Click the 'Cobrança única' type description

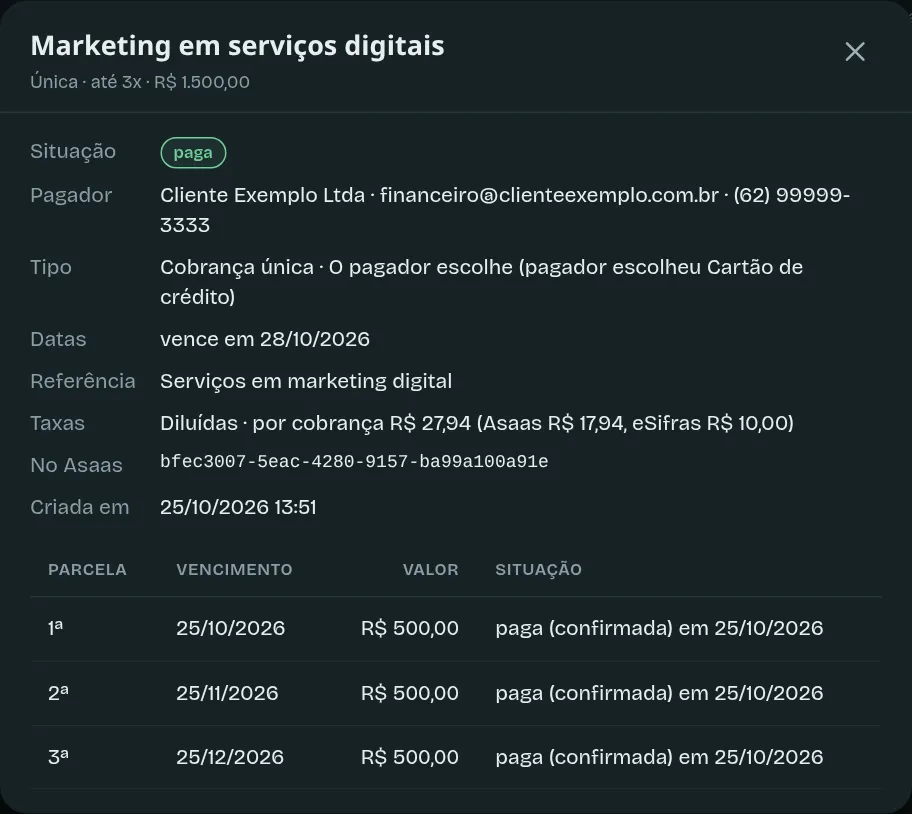(x=237, y=267)
